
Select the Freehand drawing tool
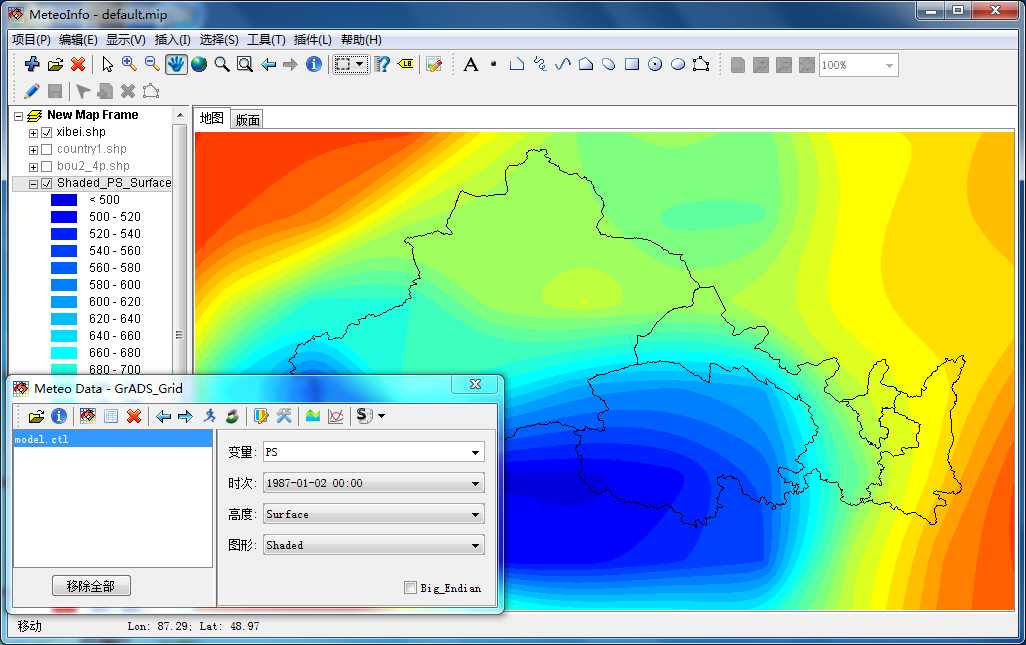(x=540, y=64)
